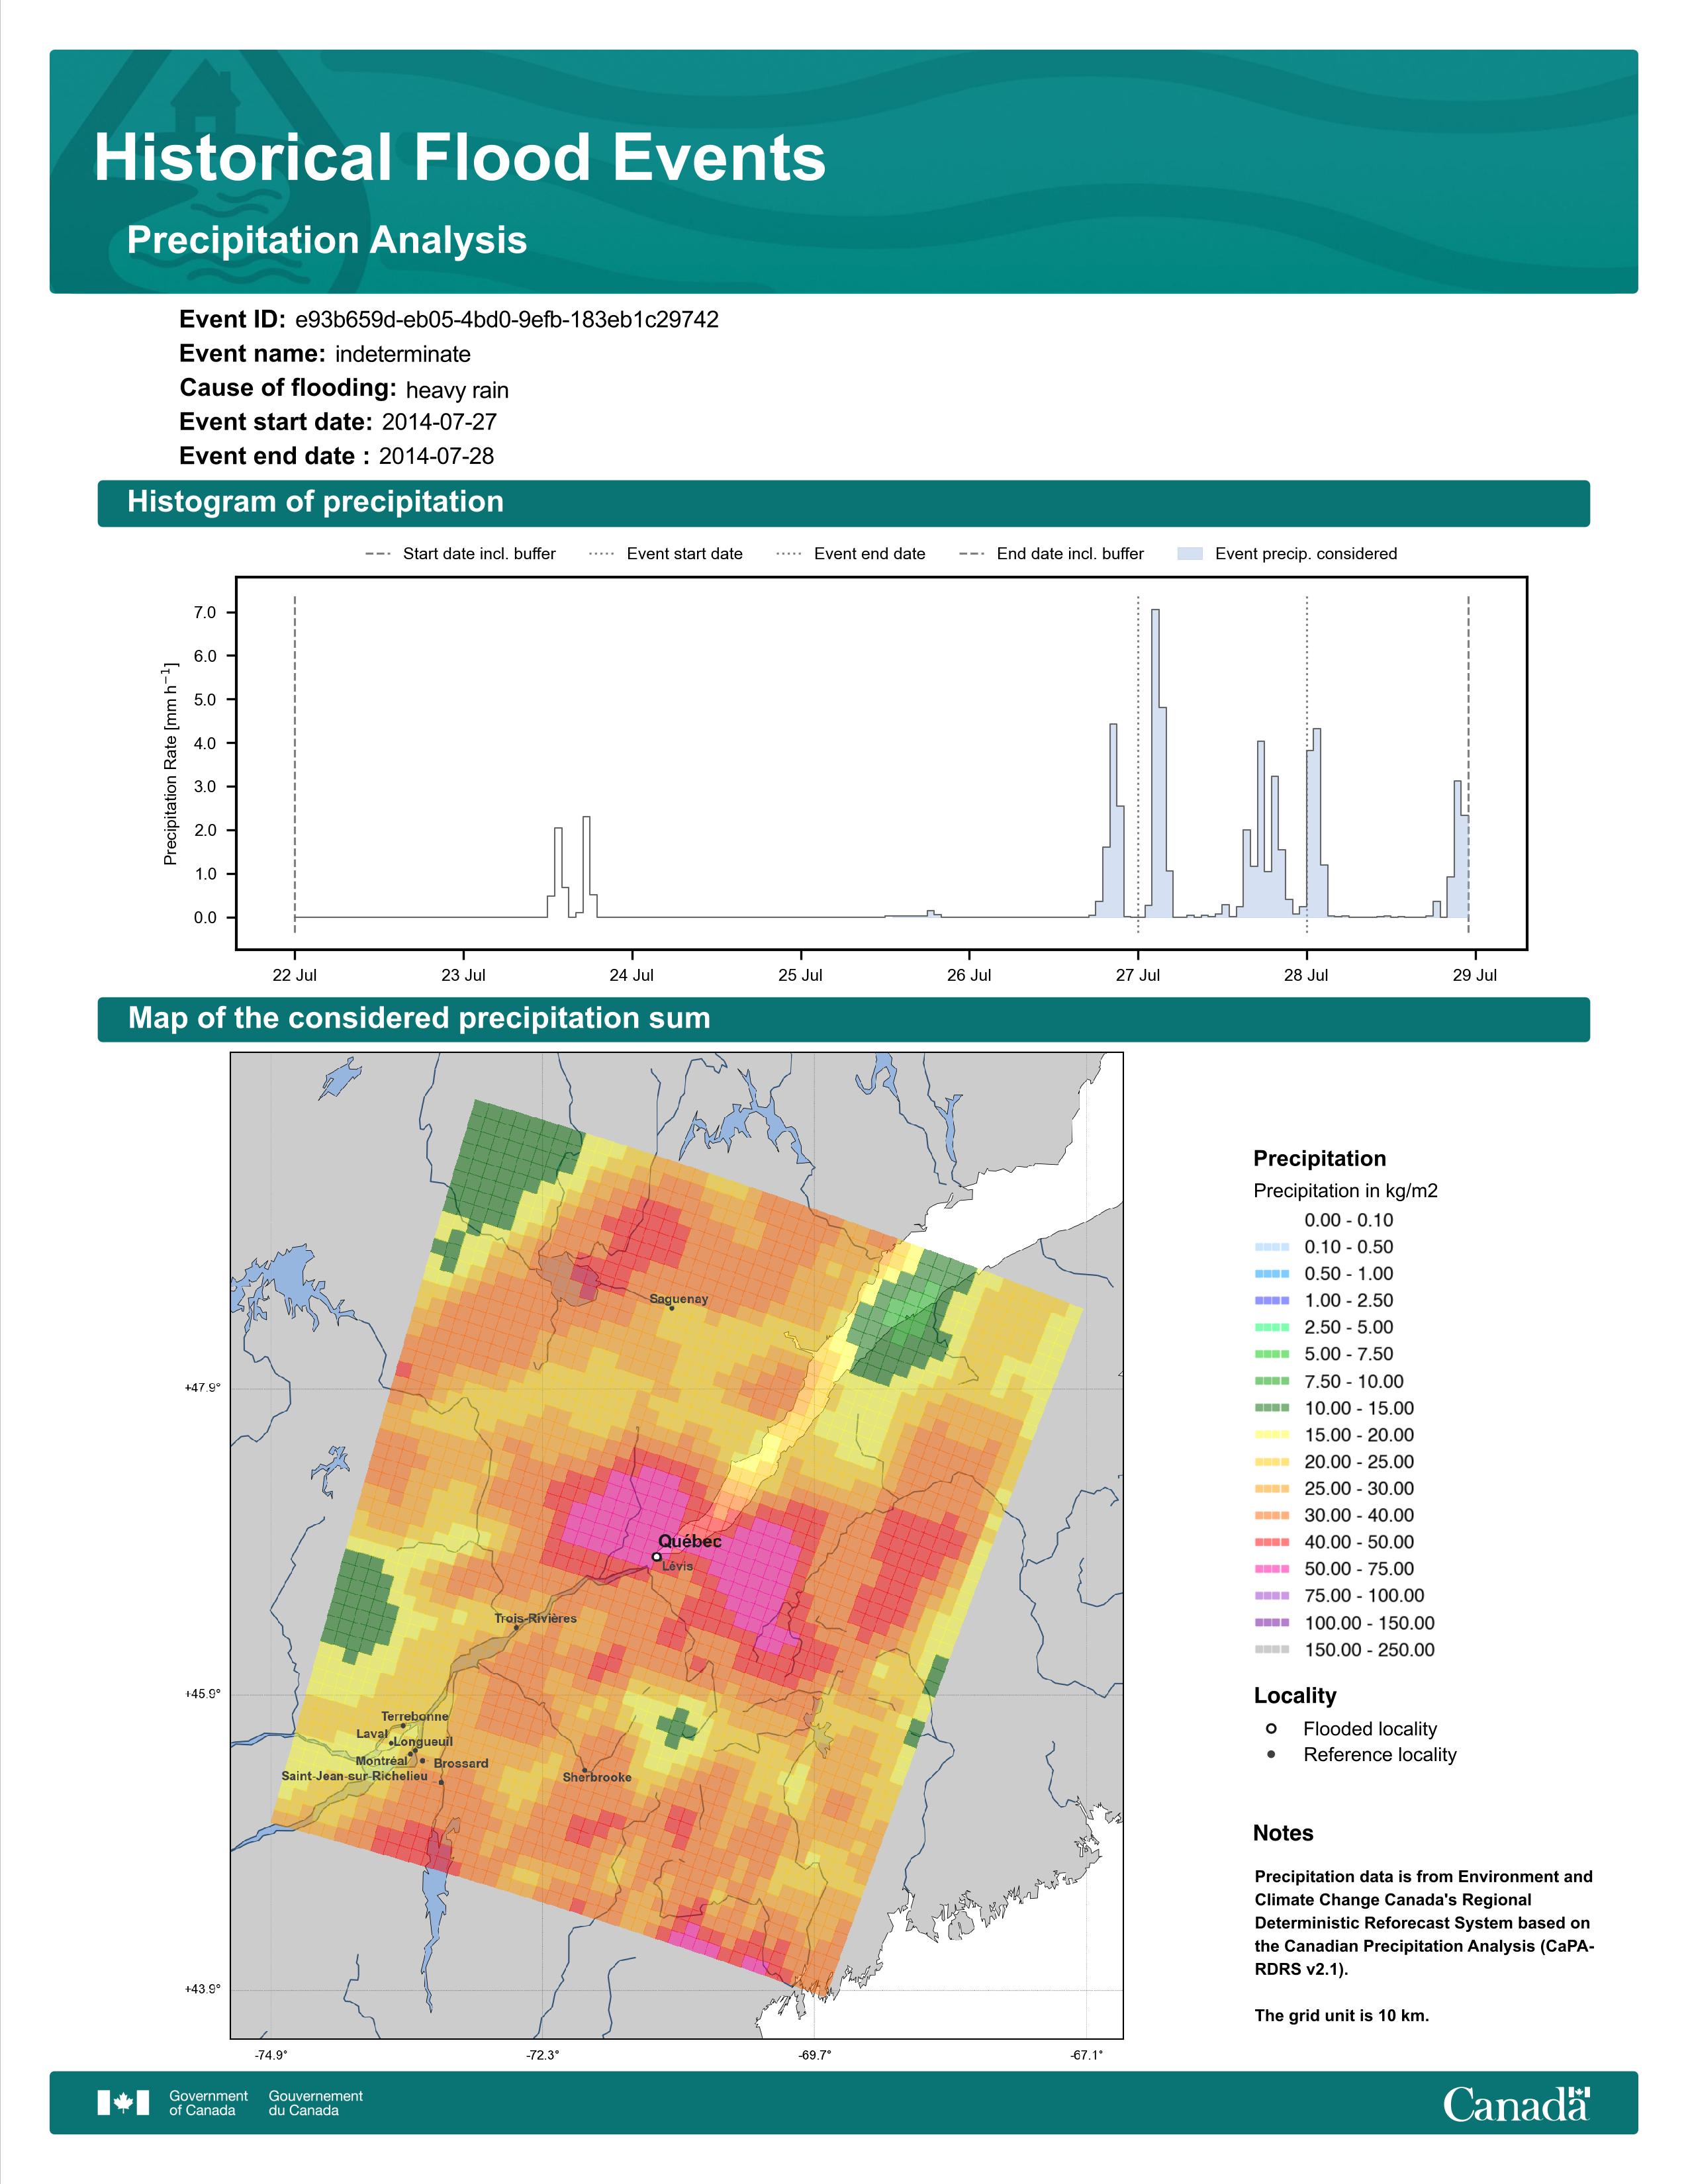
Task: Click the Québec flooded locality marker on map
Action: [x=656, y=1557]
